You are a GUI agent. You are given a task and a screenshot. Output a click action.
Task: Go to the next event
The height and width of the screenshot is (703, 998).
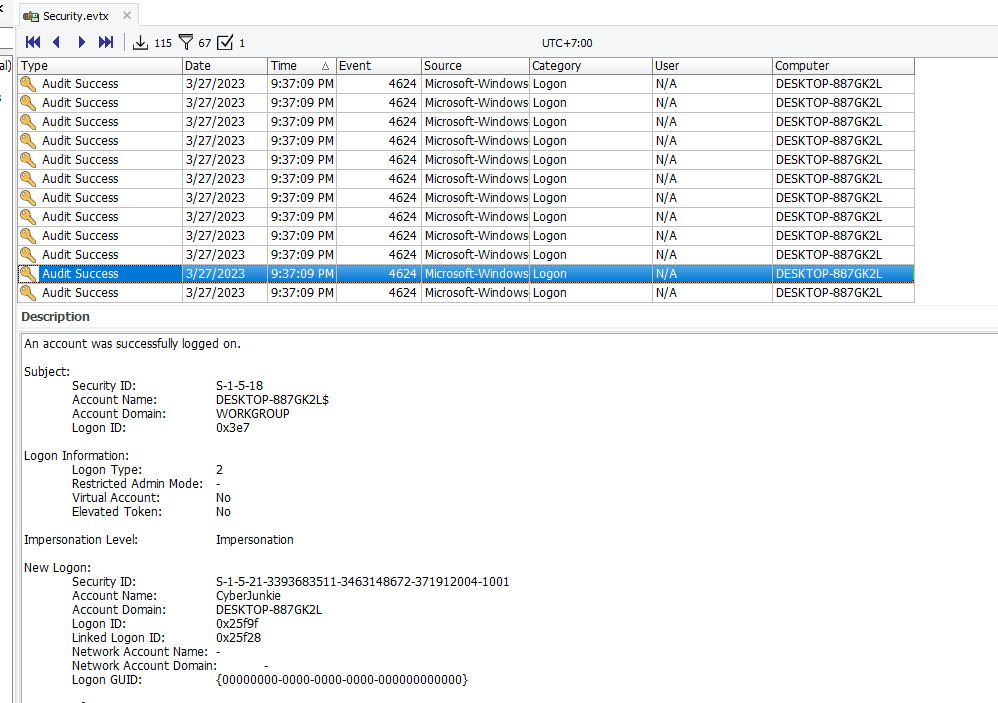click(82, 42)
